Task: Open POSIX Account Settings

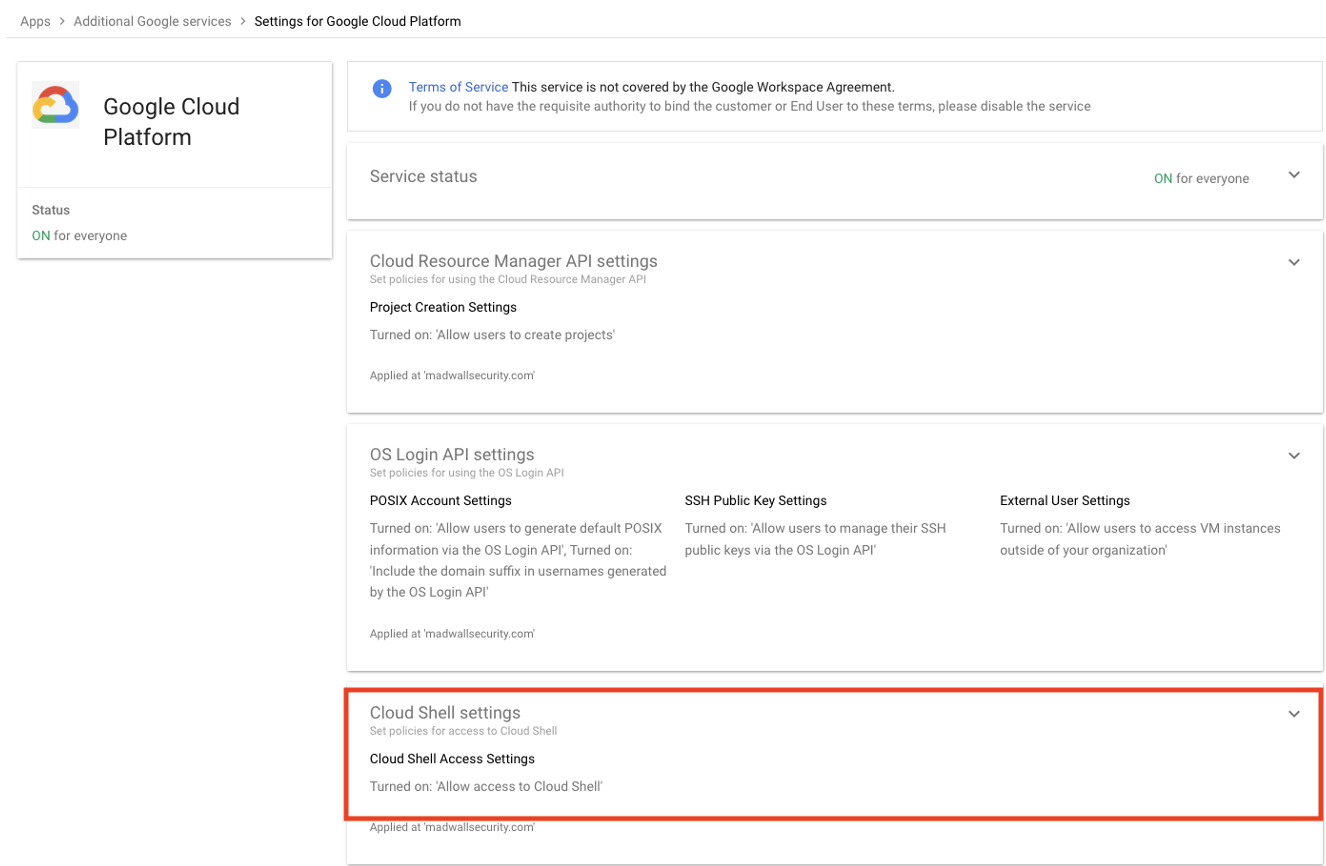Action: [x=440, y=500]
